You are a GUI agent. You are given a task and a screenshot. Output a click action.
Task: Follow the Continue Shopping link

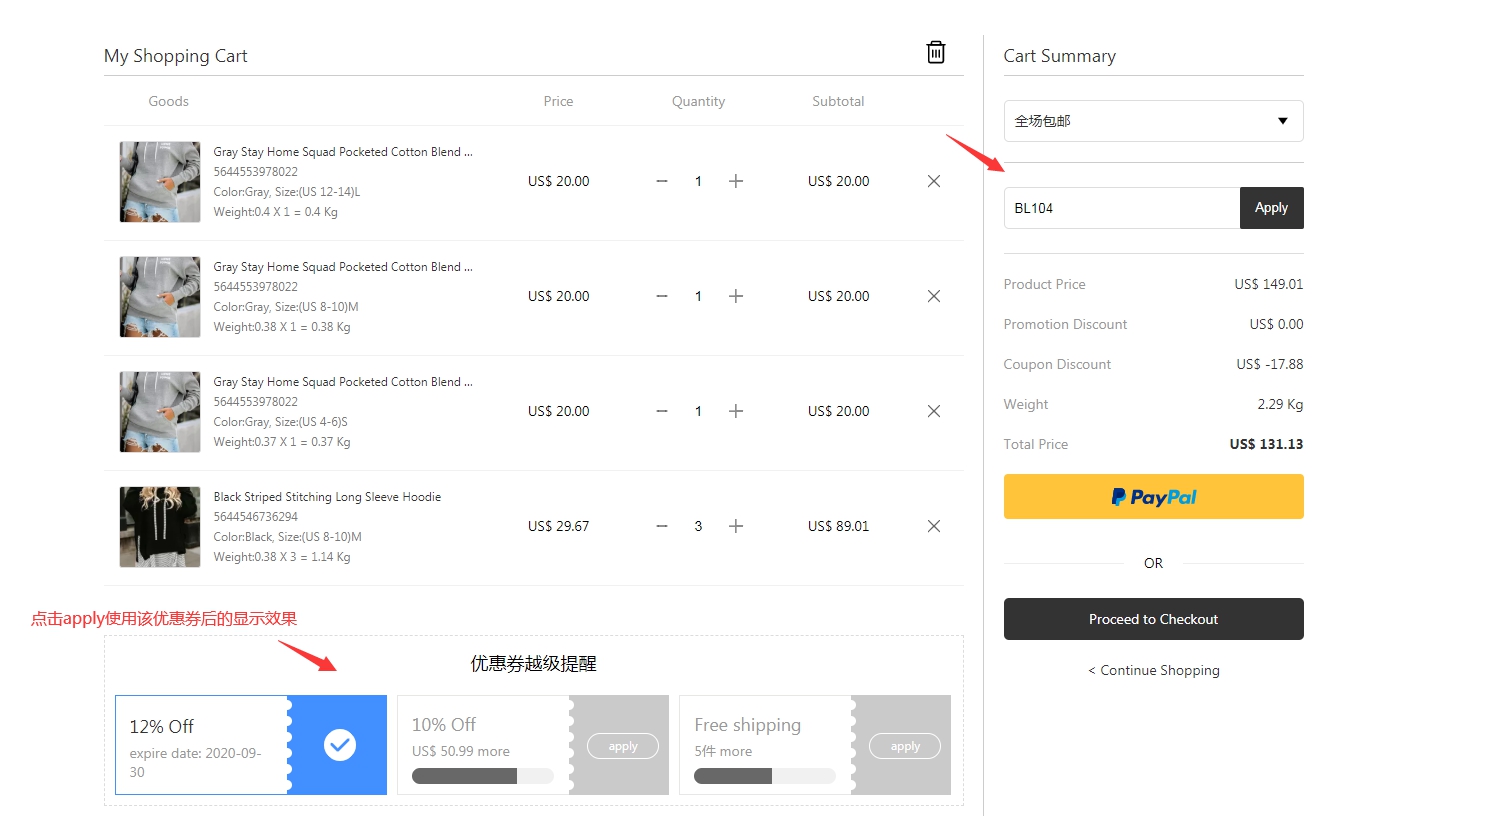pyautogui.click(x=1154, y=670)
